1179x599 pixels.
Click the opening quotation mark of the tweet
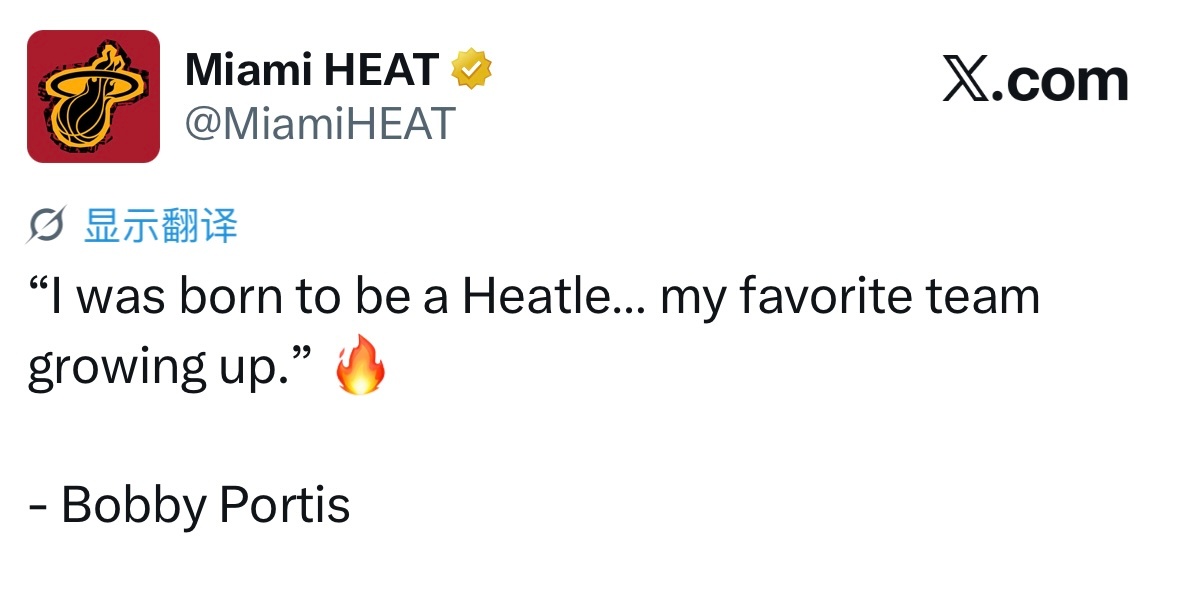coord(38,284)
